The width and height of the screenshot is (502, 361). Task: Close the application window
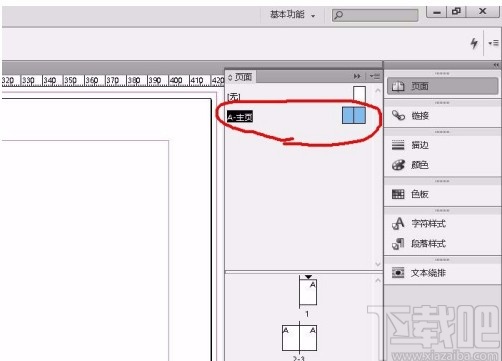coord(482,12)
